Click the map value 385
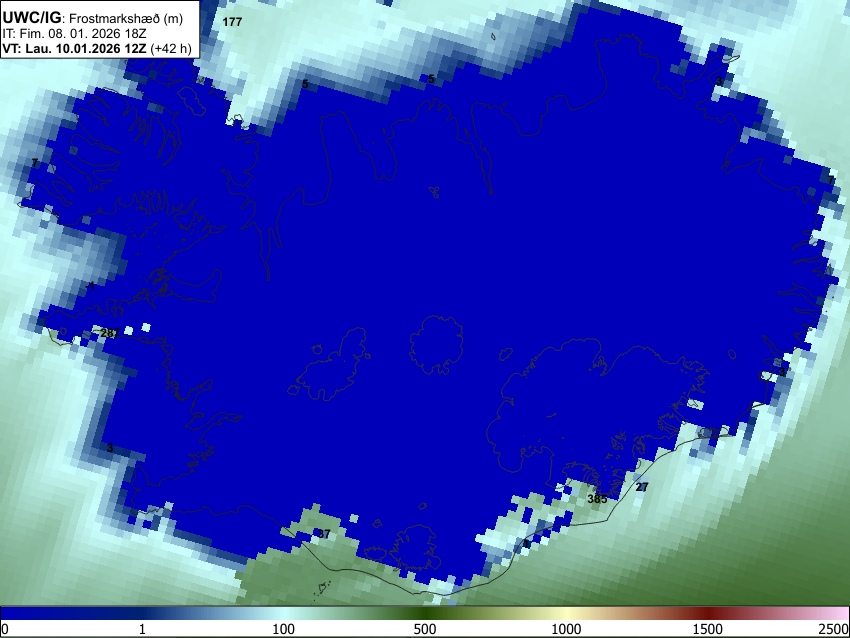 click(x=597, y=499)
